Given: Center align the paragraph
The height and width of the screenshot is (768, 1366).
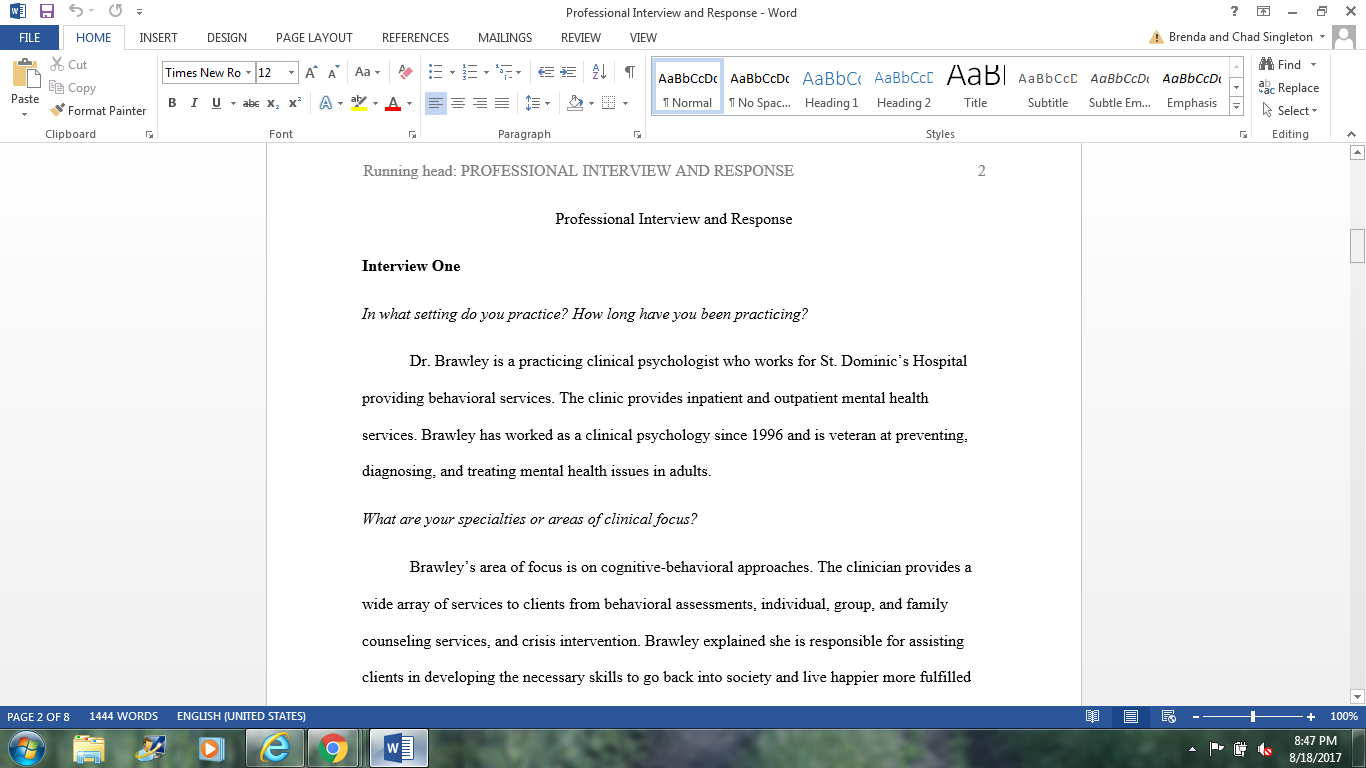Looking at the screenshot, I should 458,103.
